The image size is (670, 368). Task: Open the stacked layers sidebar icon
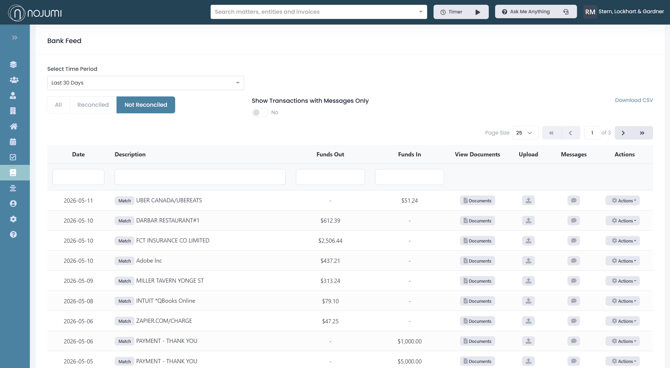[13, 65]
